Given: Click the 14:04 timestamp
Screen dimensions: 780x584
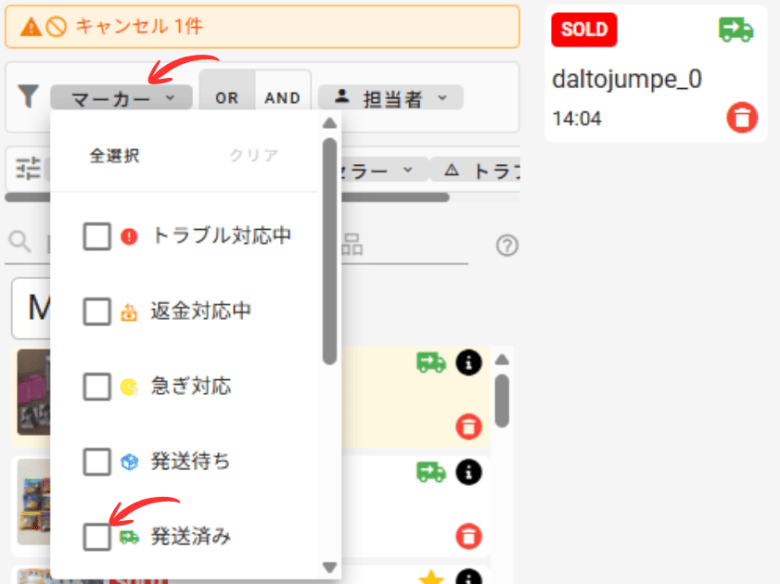Looking at the screenshot, I should click(x=577, y=119).
